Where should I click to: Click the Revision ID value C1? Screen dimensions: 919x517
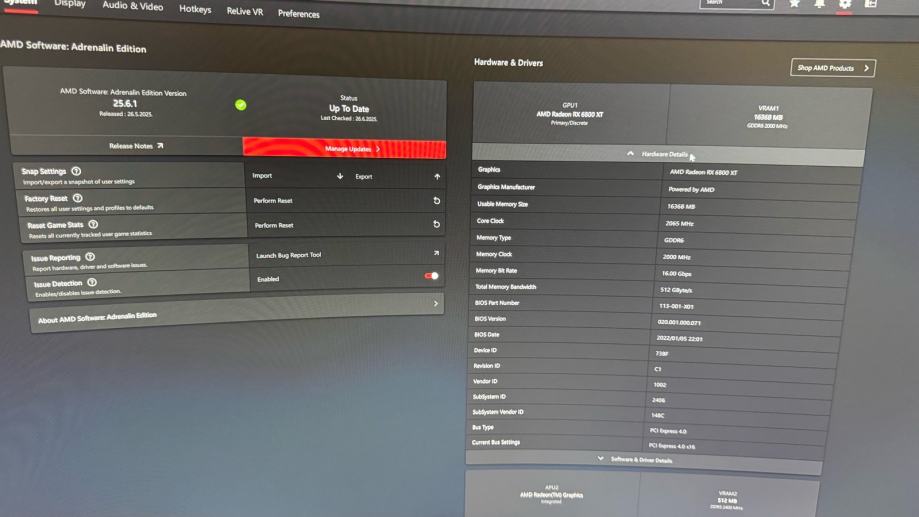click(658, 369)
